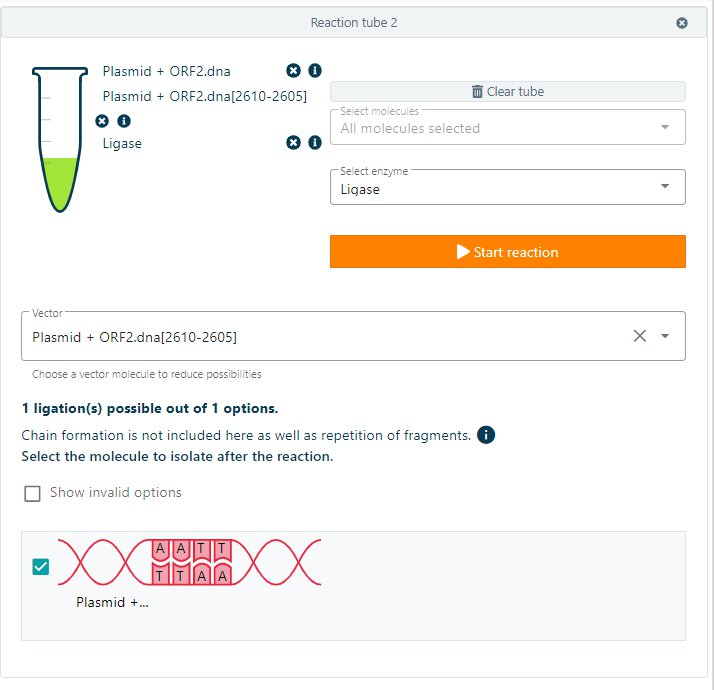The width and height of the screenshot is (714, 690).
Task: Remove Ligase from the tube
Action: pyautogui.click(x=293, y=143)
